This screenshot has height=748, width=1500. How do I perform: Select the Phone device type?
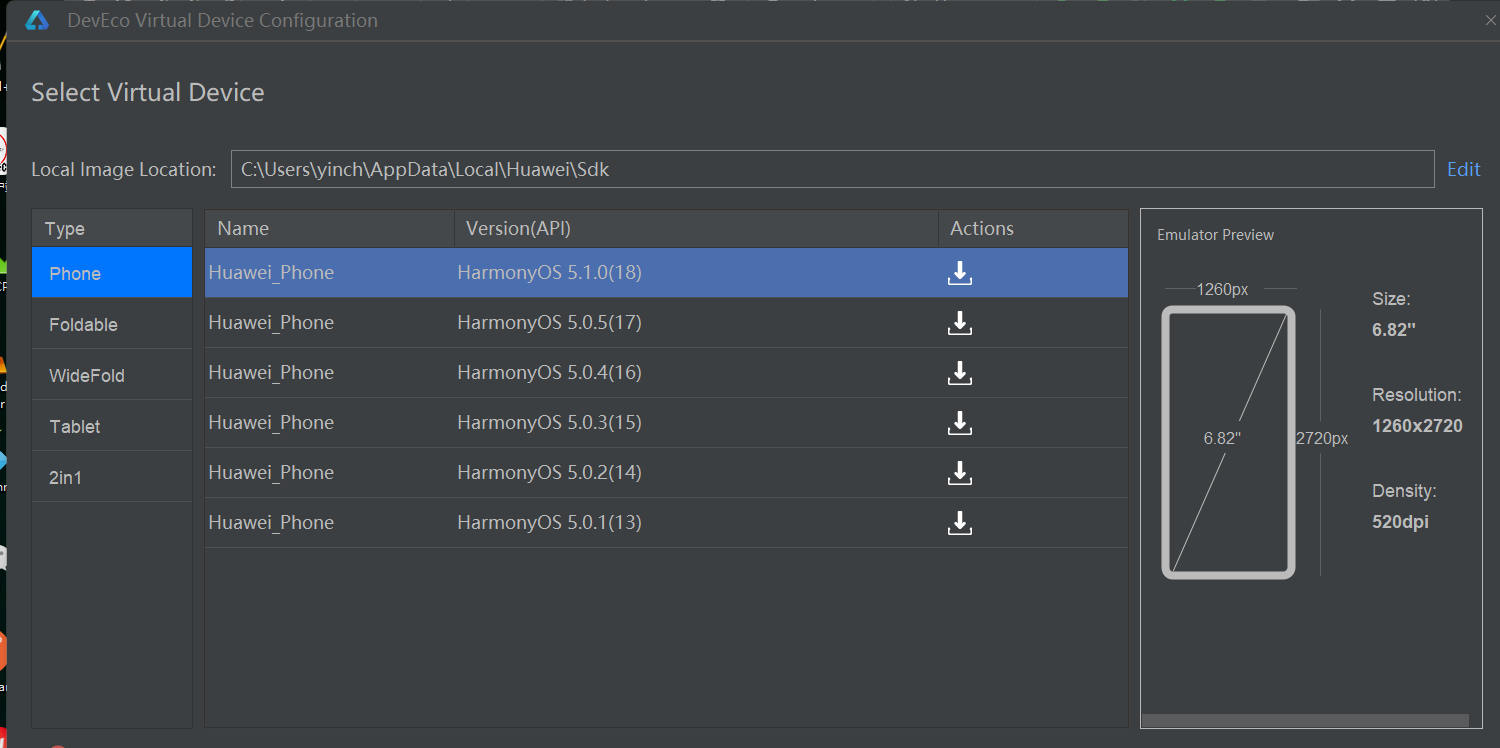[x=112, y=273]
